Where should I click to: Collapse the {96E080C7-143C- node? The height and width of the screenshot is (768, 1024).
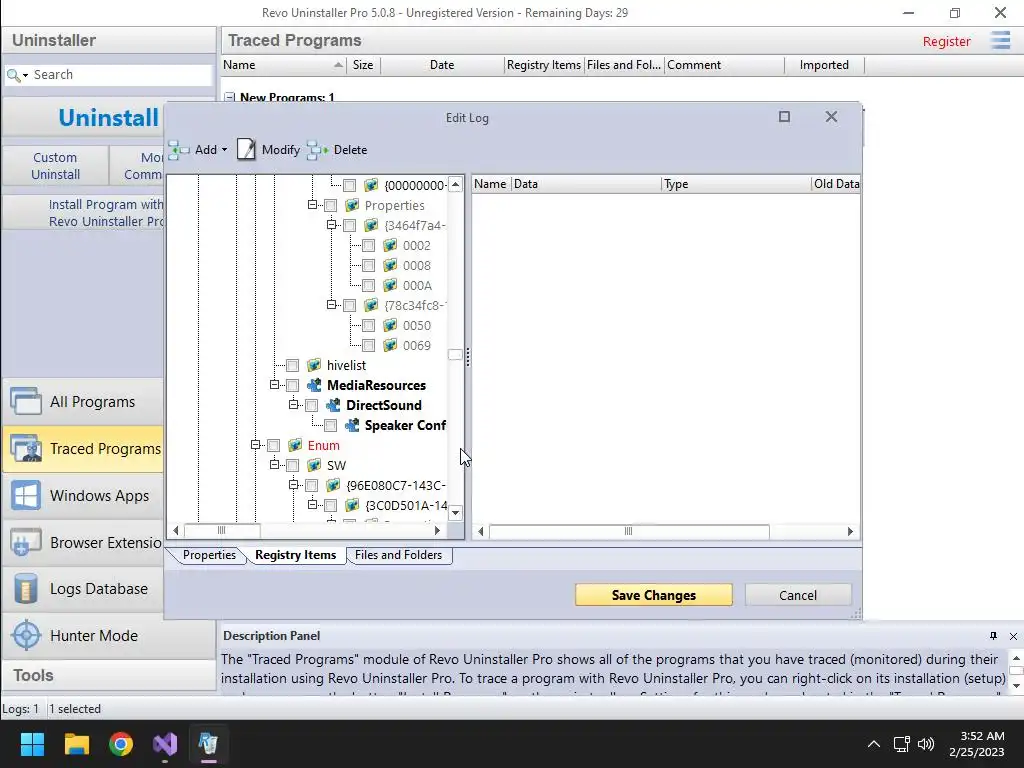293,485
